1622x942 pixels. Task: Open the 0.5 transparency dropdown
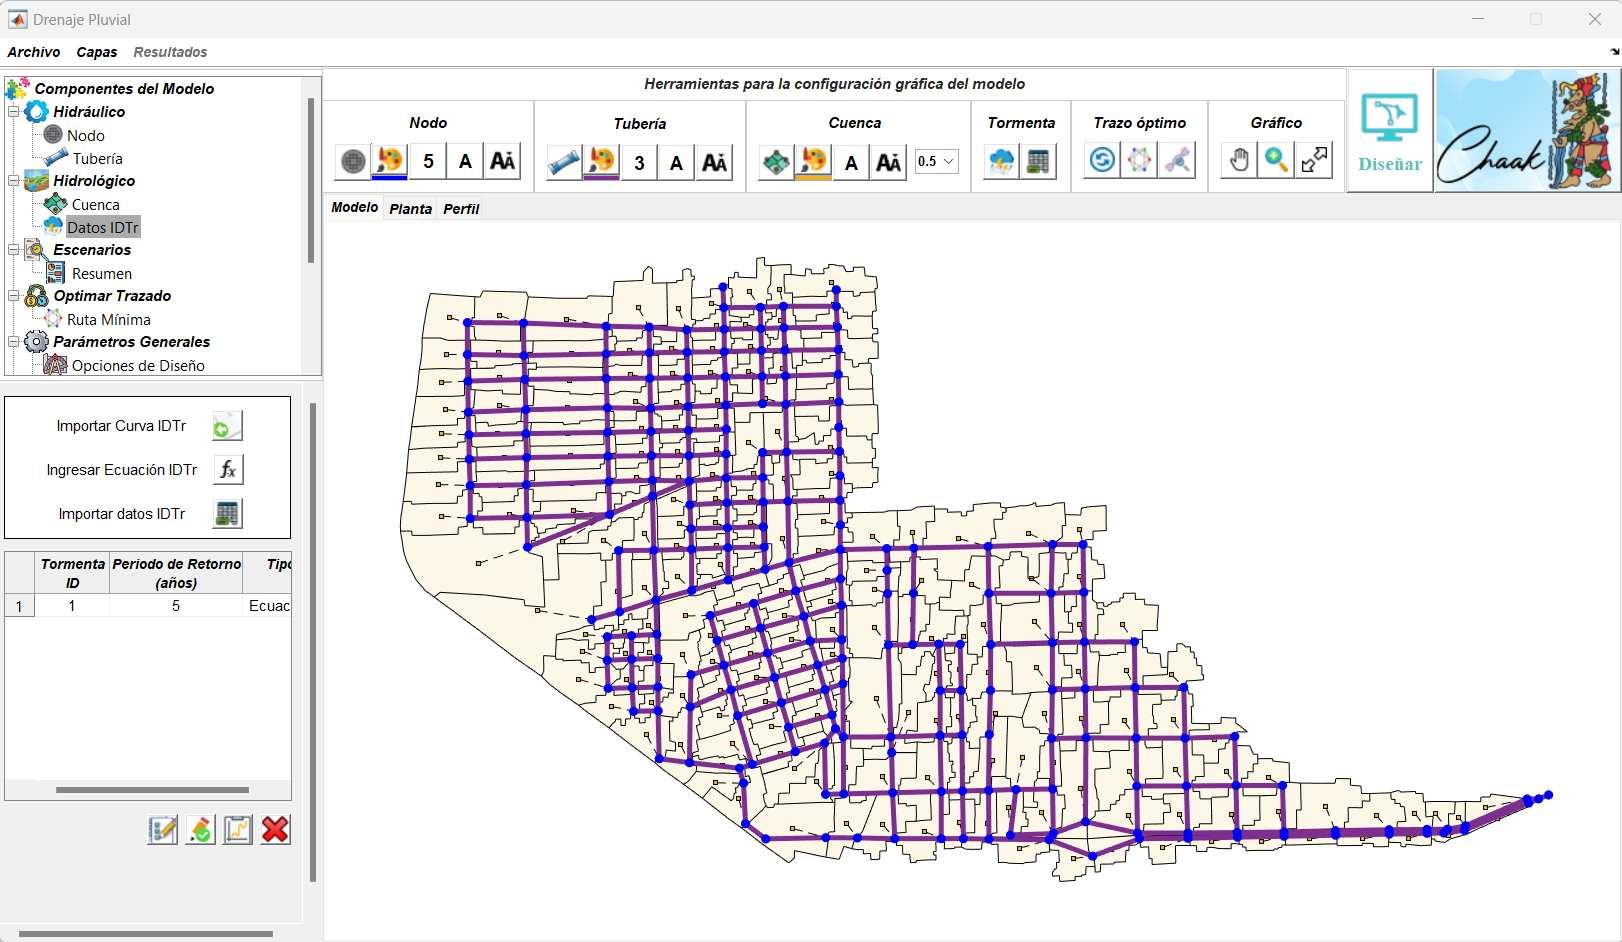[937, 161]
